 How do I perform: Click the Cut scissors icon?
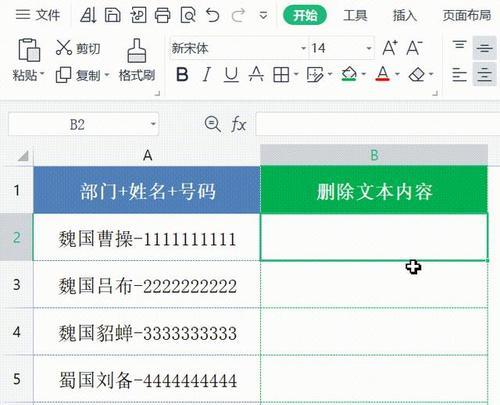point(64,47)
